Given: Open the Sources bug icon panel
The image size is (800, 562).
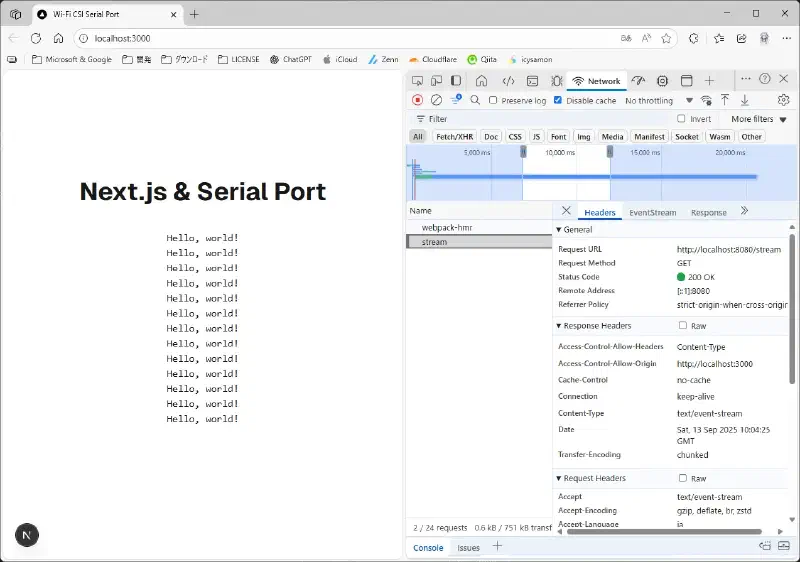Looking at the screenshot, I should click(557, 81).
